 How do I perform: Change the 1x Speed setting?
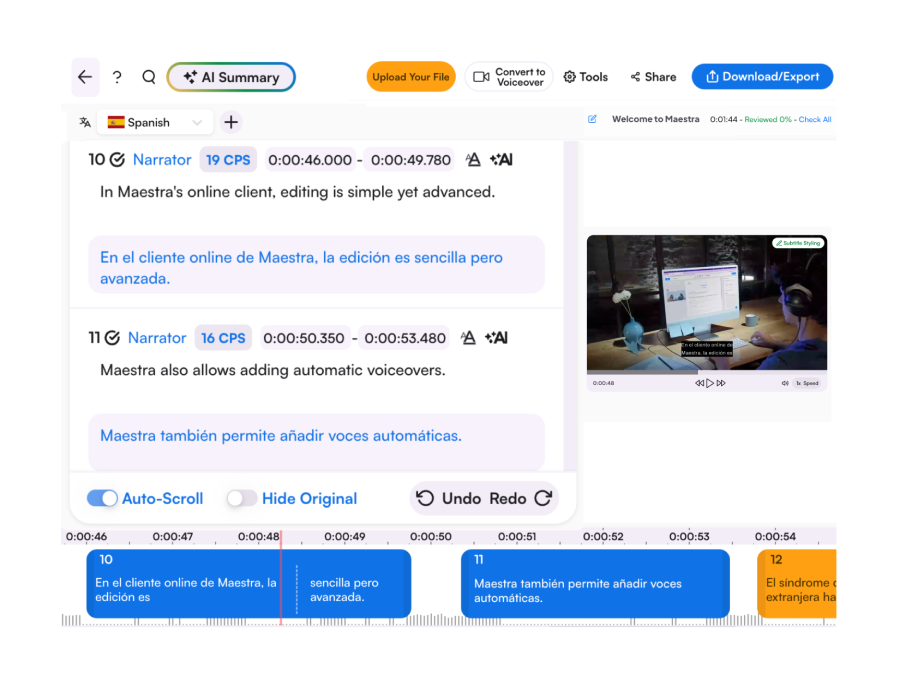coord(807,383)
